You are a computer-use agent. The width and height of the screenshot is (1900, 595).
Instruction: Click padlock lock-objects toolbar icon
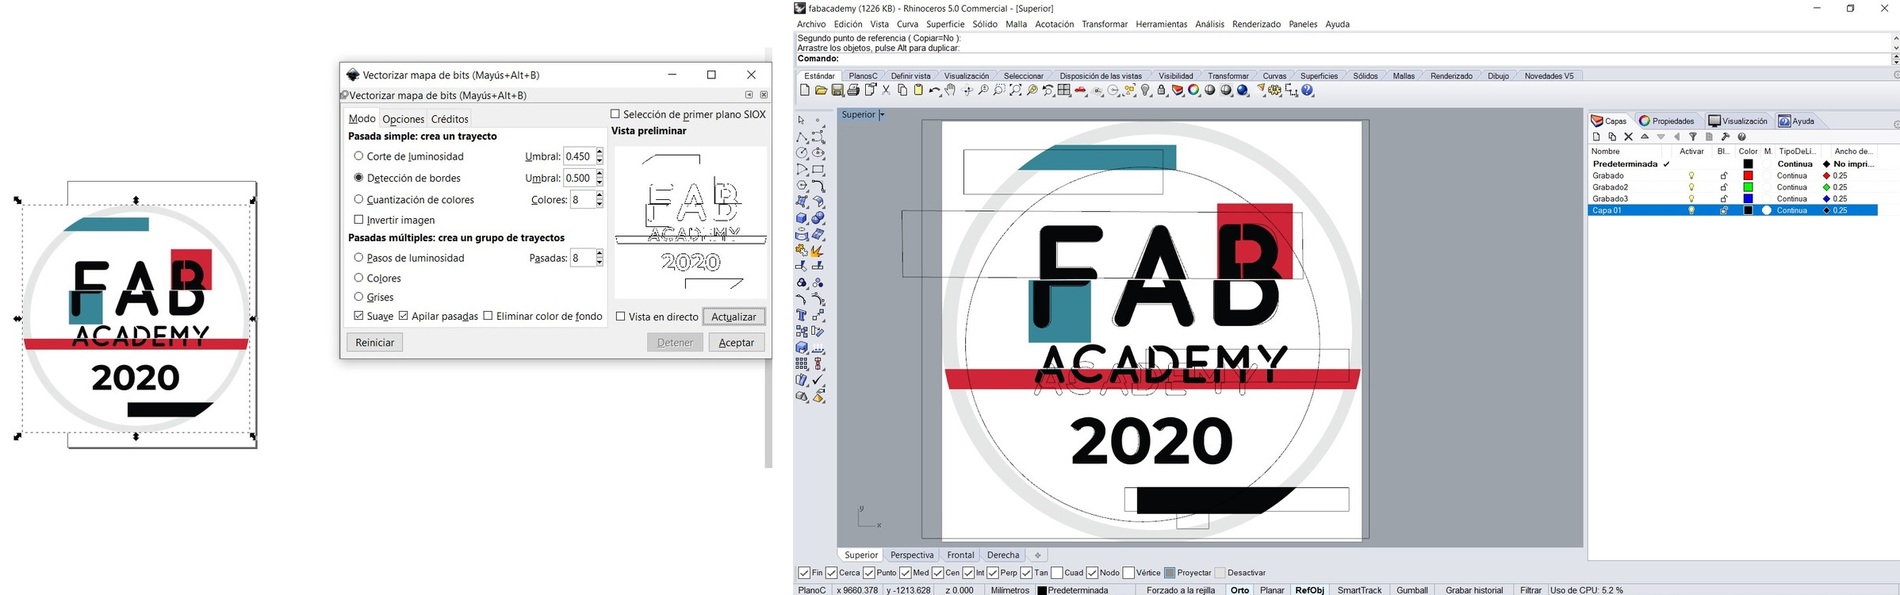[x=1161, y=90]
